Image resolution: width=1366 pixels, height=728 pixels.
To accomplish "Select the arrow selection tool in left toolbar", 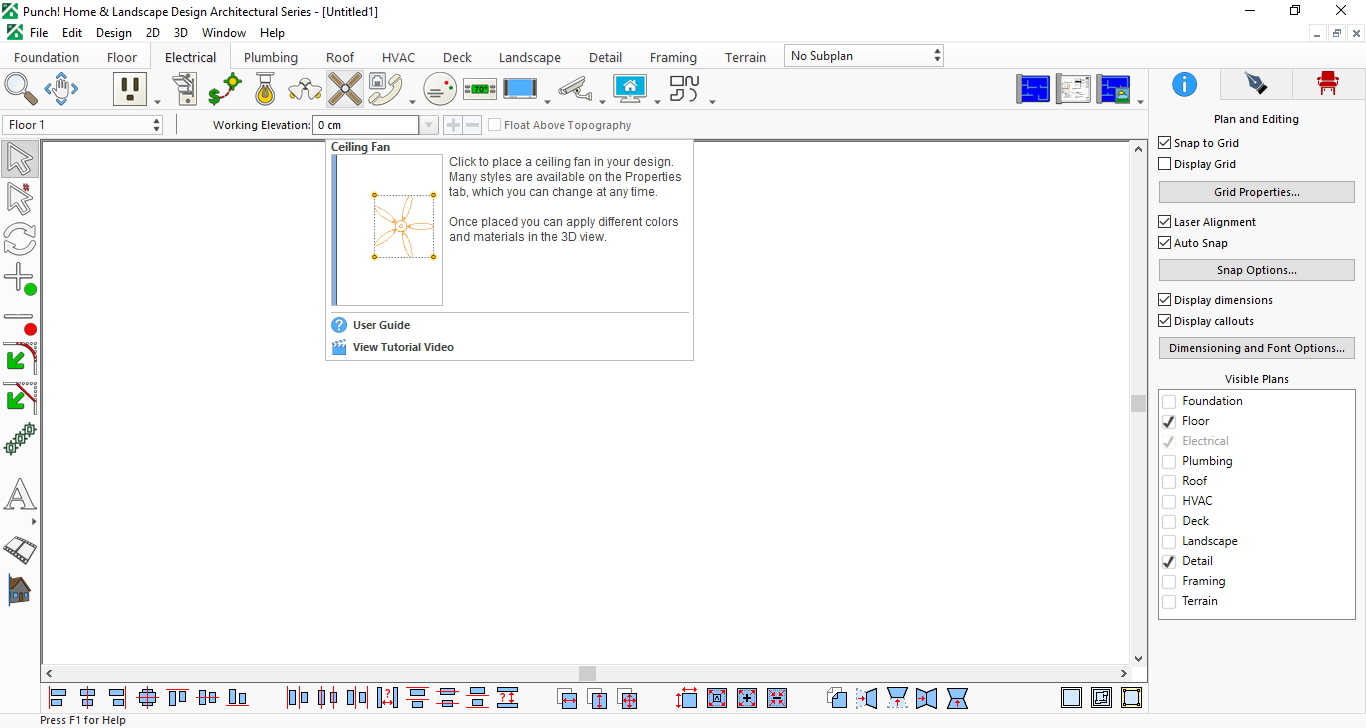I will 20,159.
